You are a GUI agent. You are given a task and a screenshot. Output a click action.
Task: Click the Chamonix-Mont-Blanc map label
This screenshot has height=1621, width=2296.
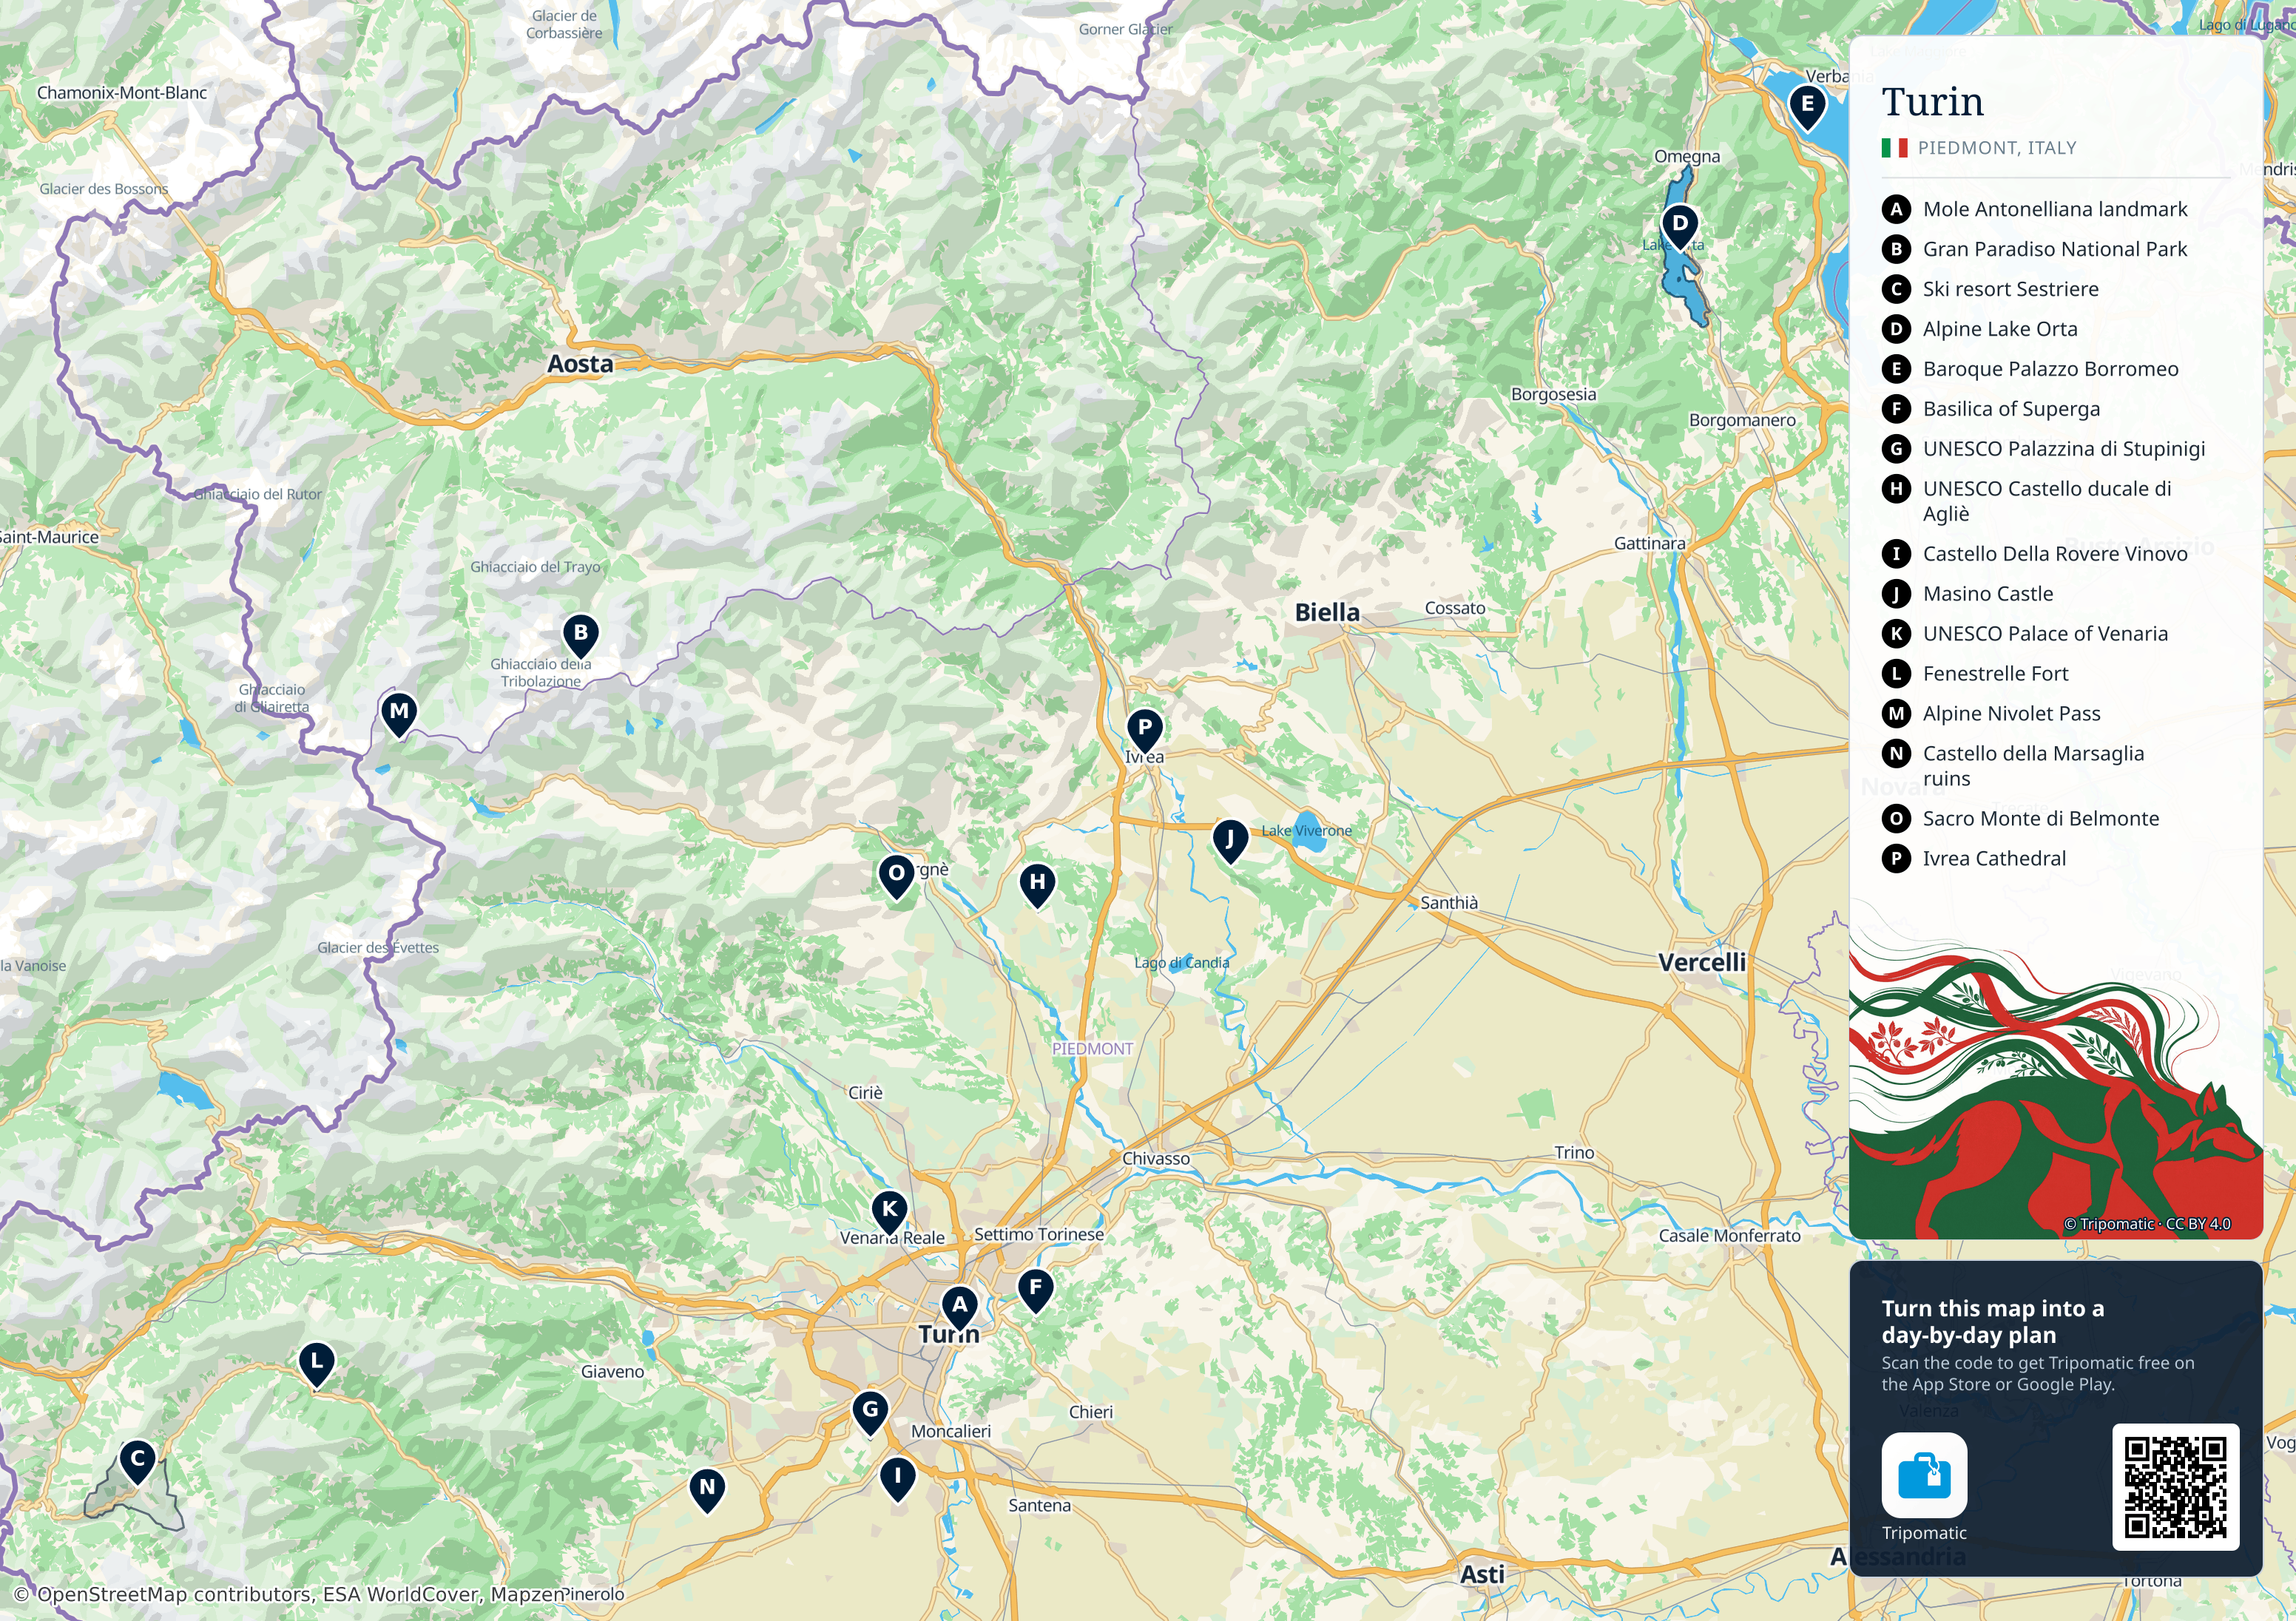(x=122, y=93)
